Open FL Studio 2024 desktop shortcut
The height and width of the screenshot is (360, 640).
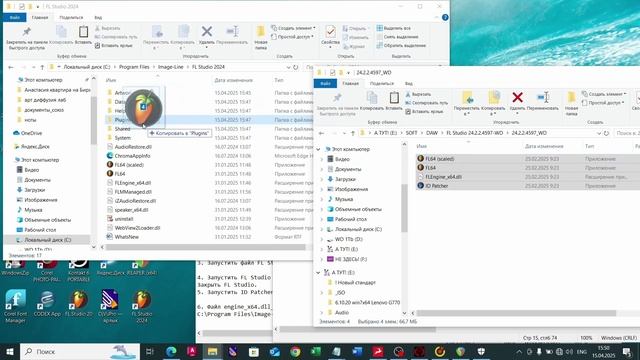pyautogui.click(x=142, y=307)
